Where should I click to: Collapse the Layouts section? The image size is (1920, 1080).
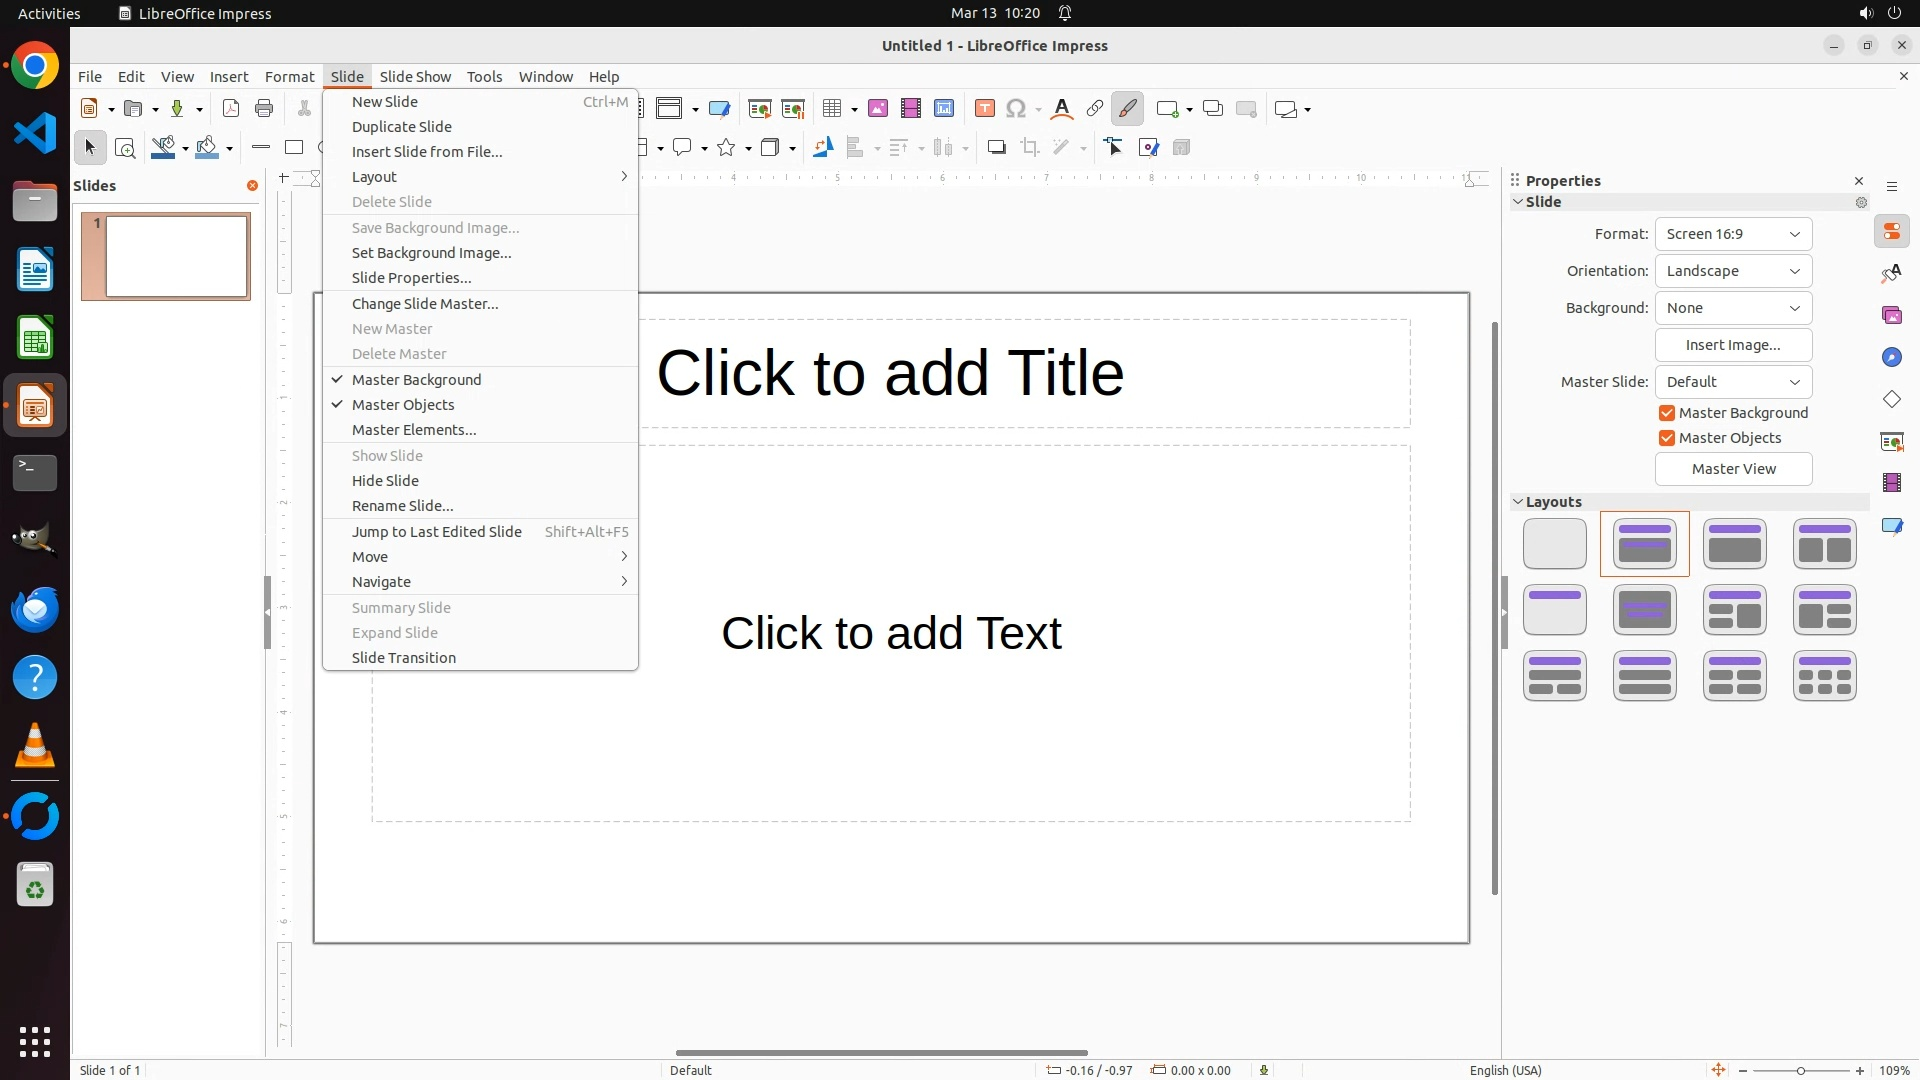click(1519, 502)
